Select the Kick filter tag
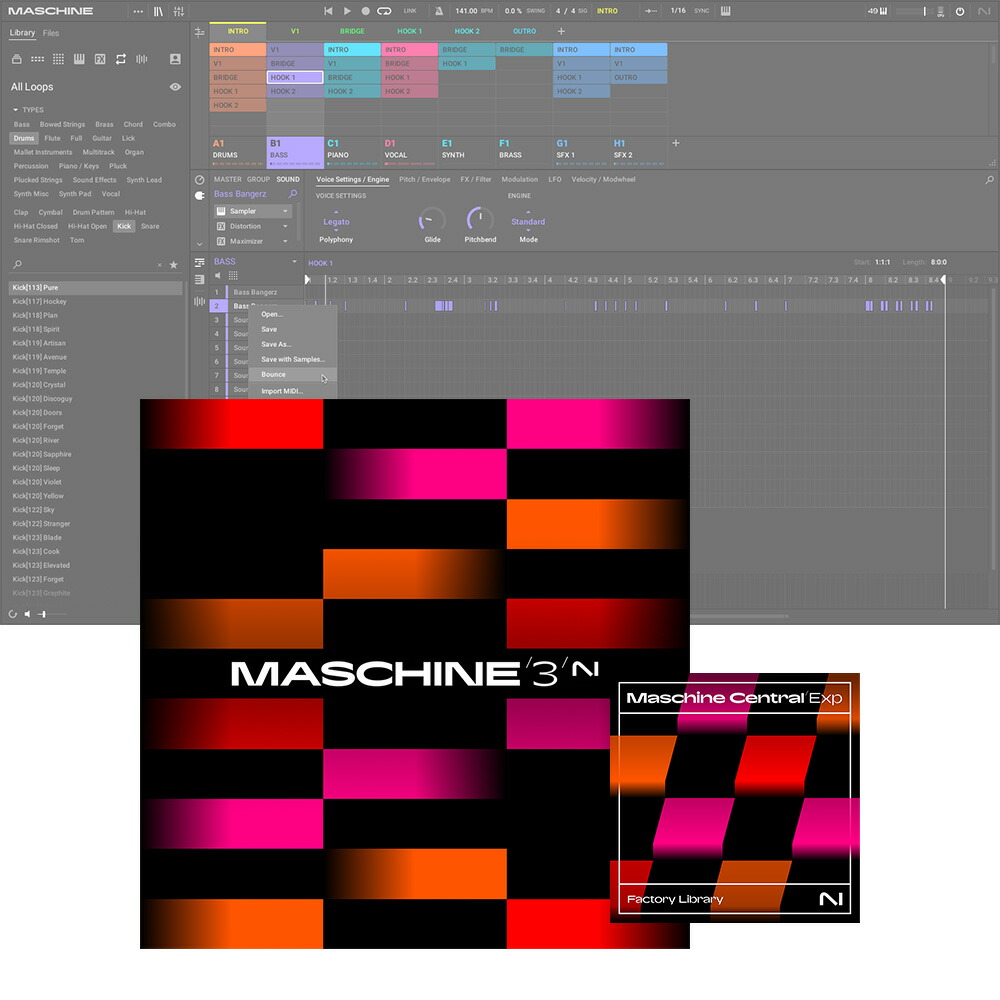Screen dimensions: 1000x1000 [x=124, y=226]
